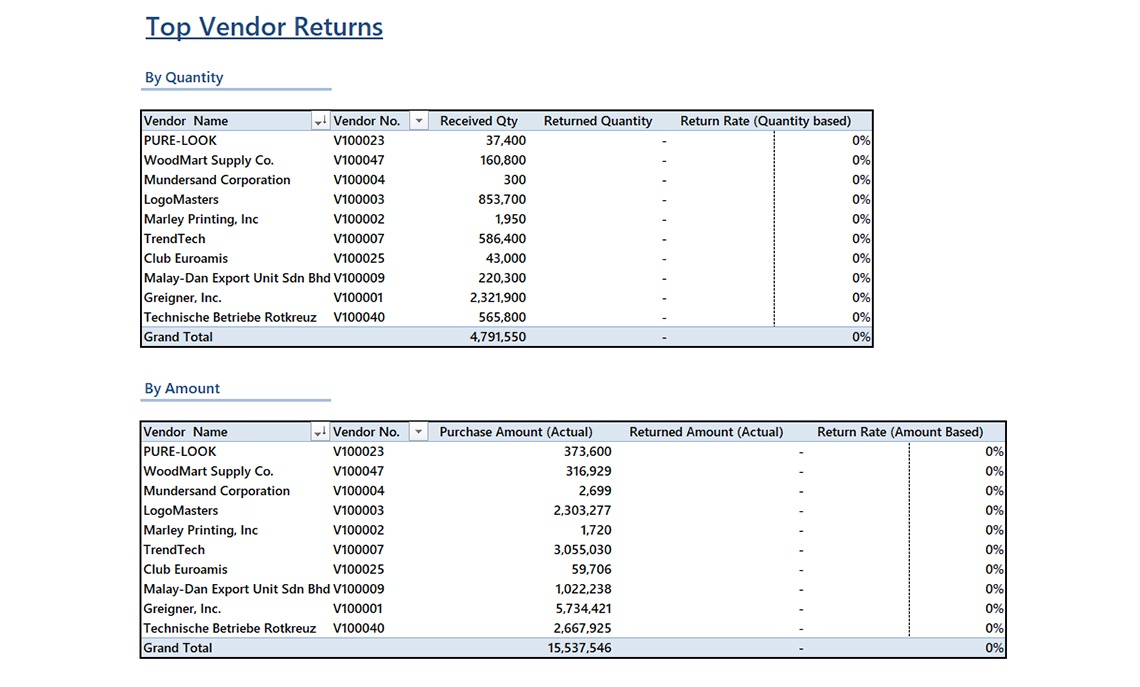Select Club Euroamis in By Quantity table

tap(185, 259)
